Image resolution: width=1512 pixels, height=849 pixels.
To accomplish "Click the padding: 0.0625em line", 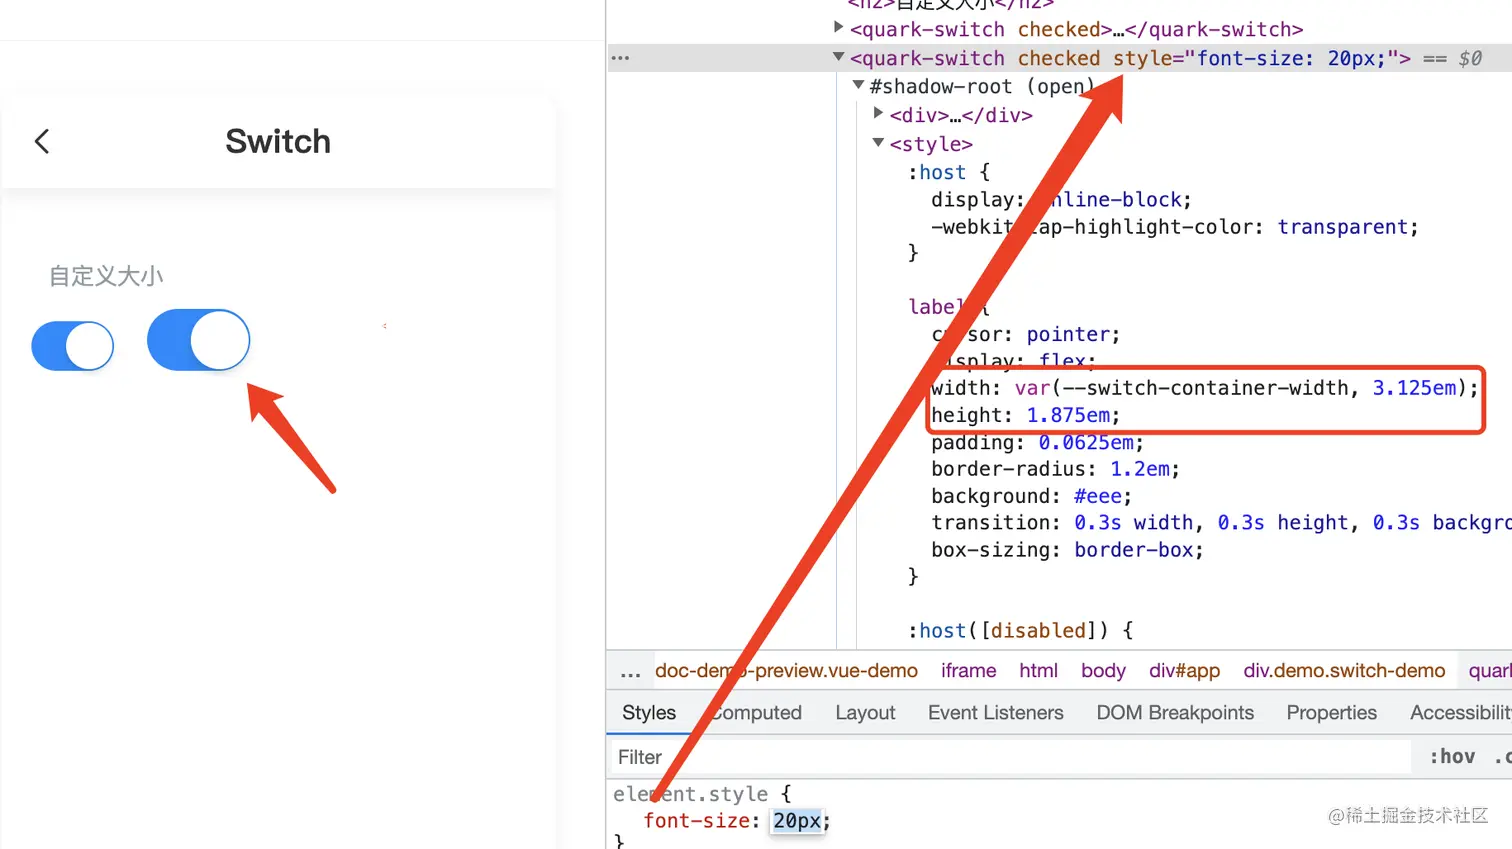I will click(x=1037, y=442).
